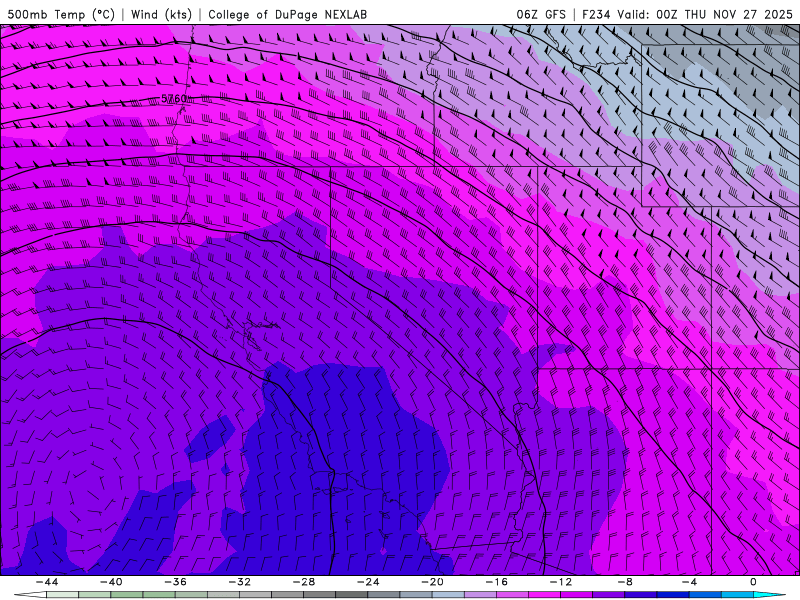Click the 'F234' forecast hour label
Screen dimensions: 800x600
click(596, 14)
